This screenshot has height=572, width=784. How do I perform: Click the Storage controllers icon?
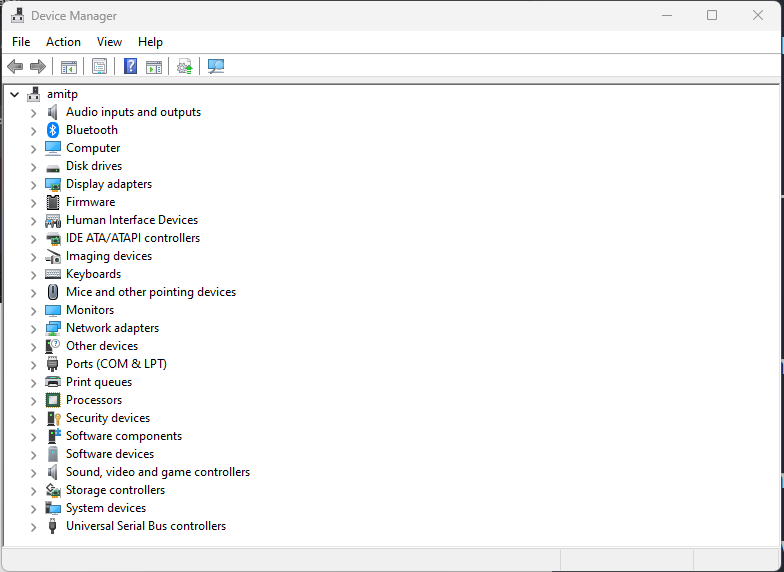pos(52,490)
